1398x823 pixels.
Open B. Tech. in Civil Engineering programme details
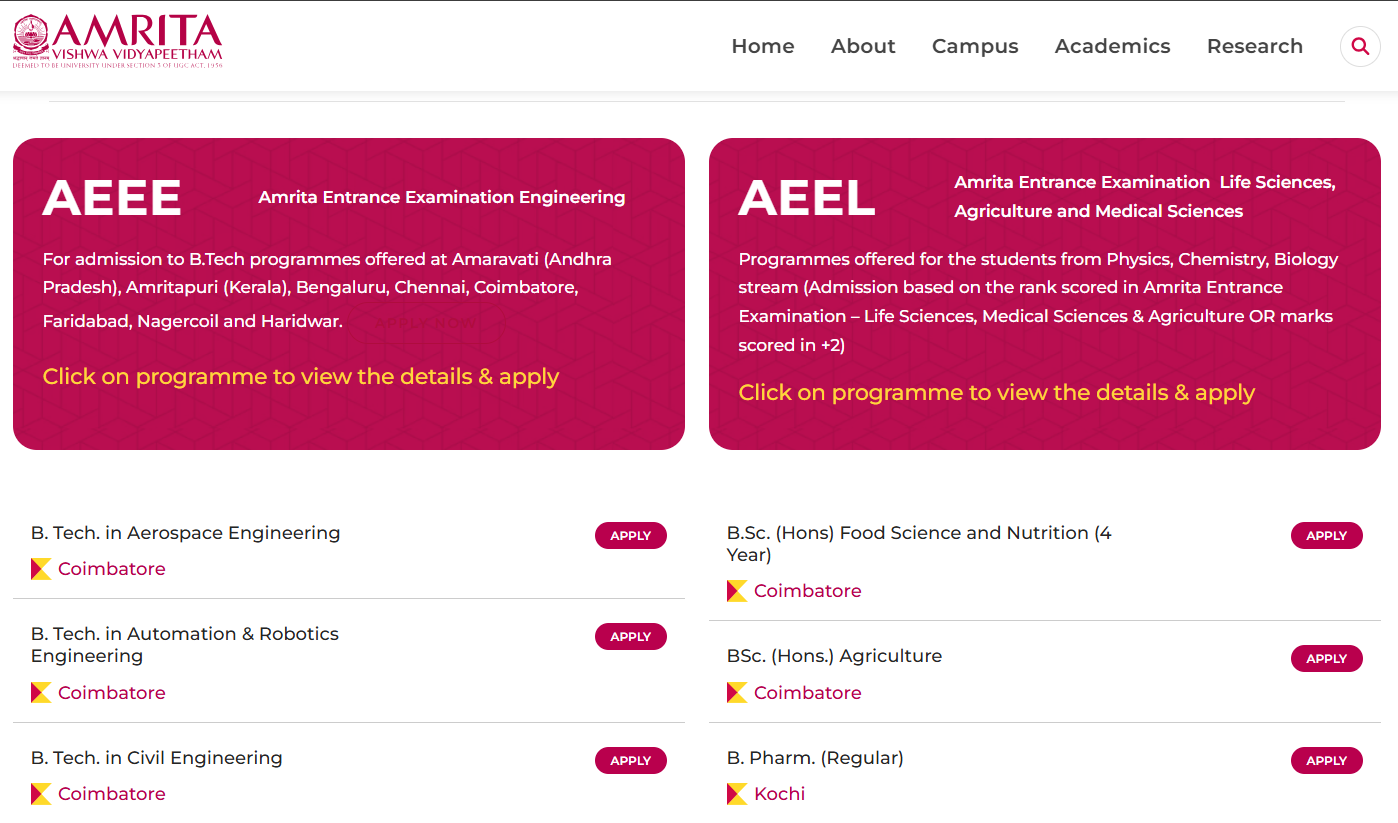(x=157, y=757)
